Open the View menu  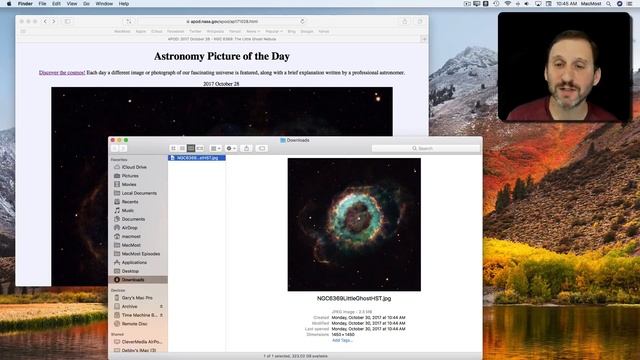72,4
